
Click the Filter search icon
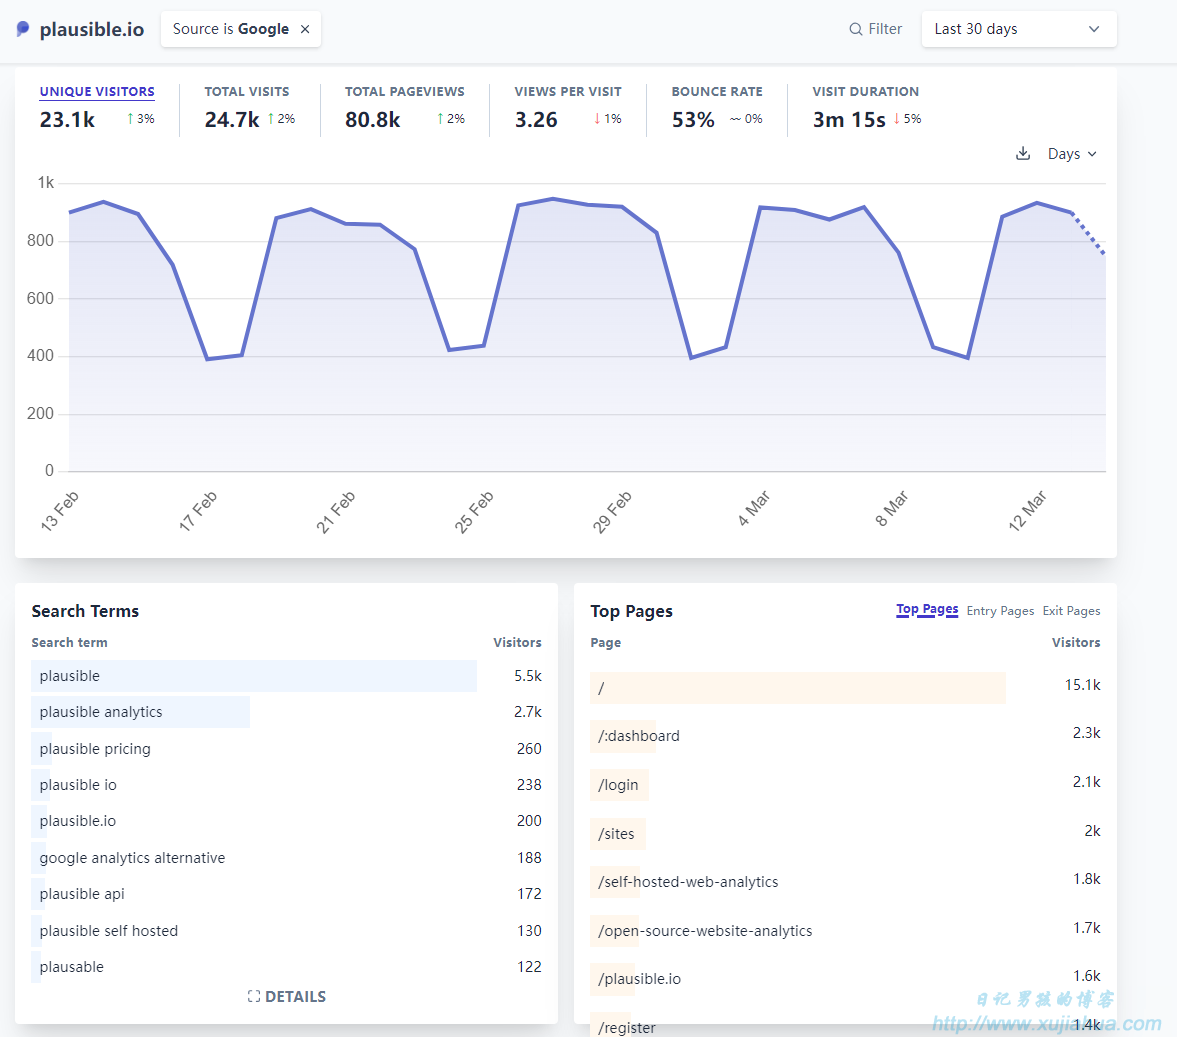(x=856, y=29)
